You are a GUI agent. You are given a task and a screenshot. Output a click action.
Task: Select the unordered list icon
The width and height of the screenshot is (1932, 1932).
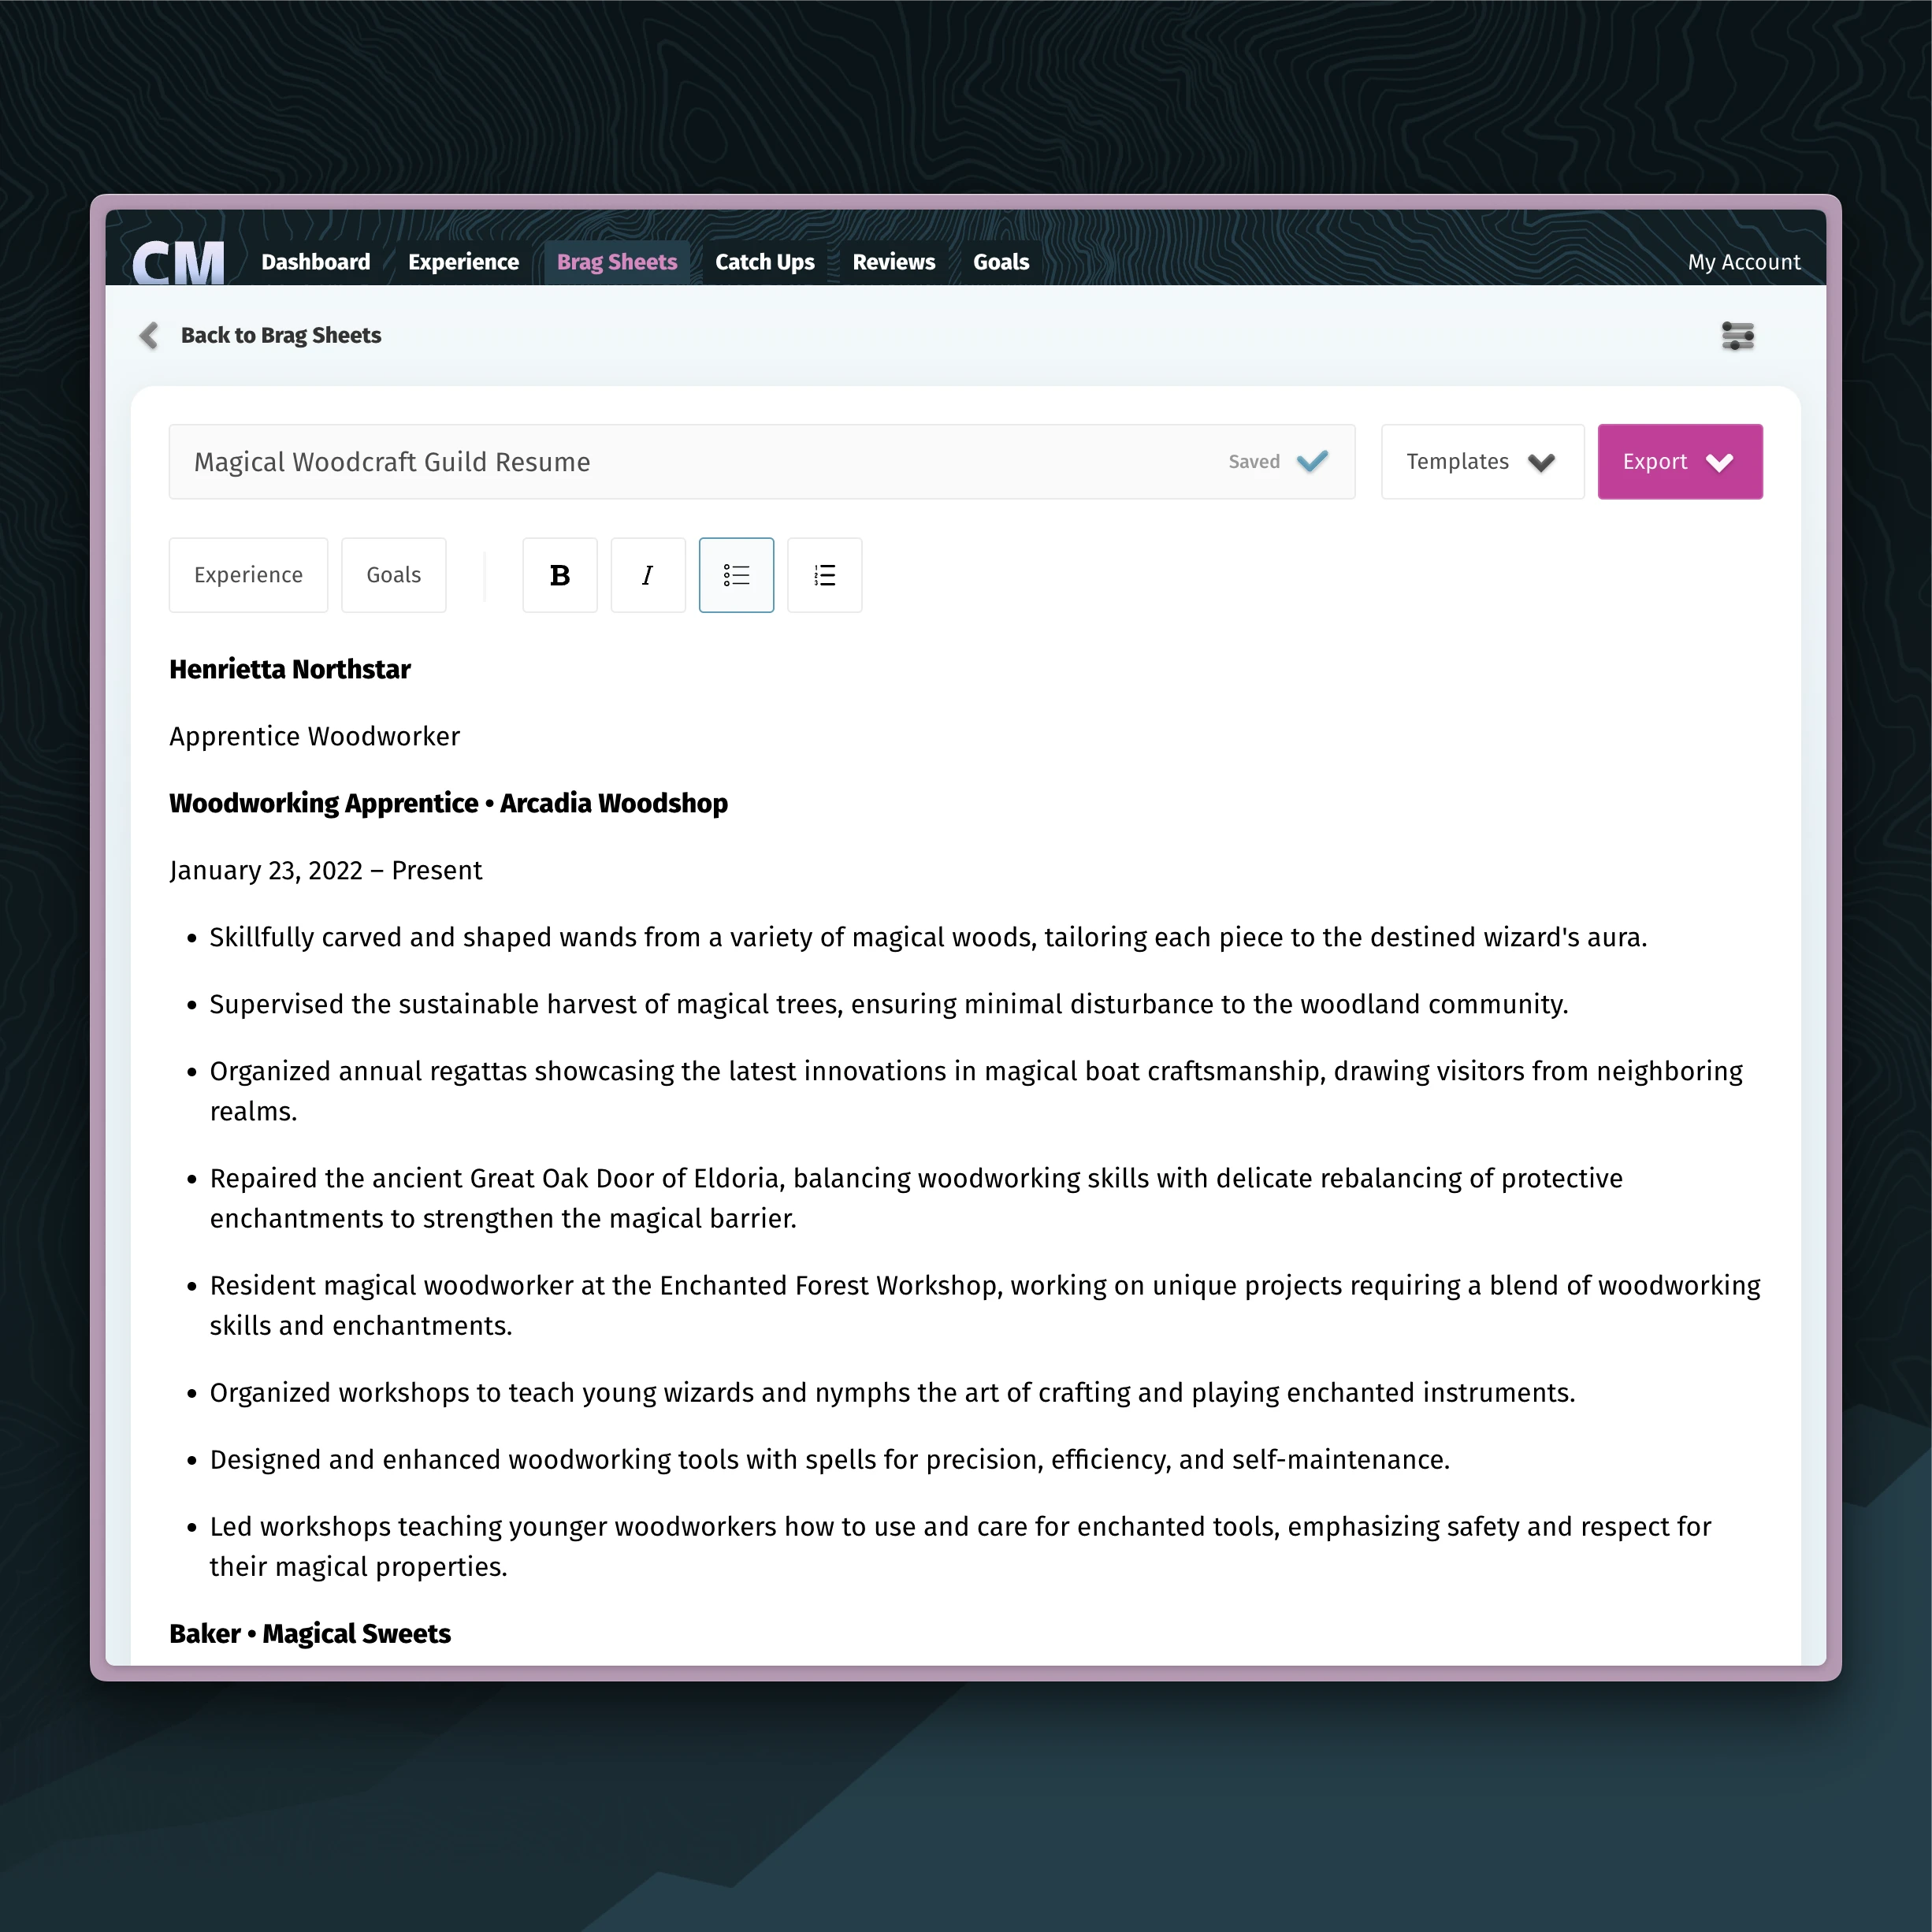pos(734,575)
